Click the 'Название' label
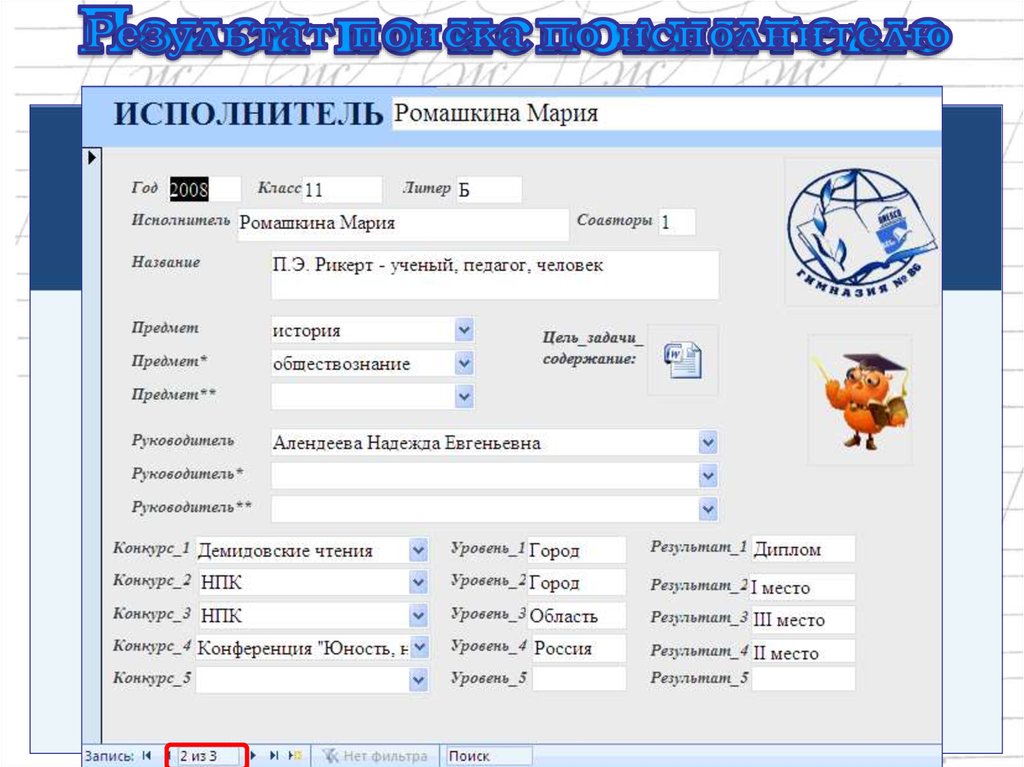 click(x=166, y=262)
